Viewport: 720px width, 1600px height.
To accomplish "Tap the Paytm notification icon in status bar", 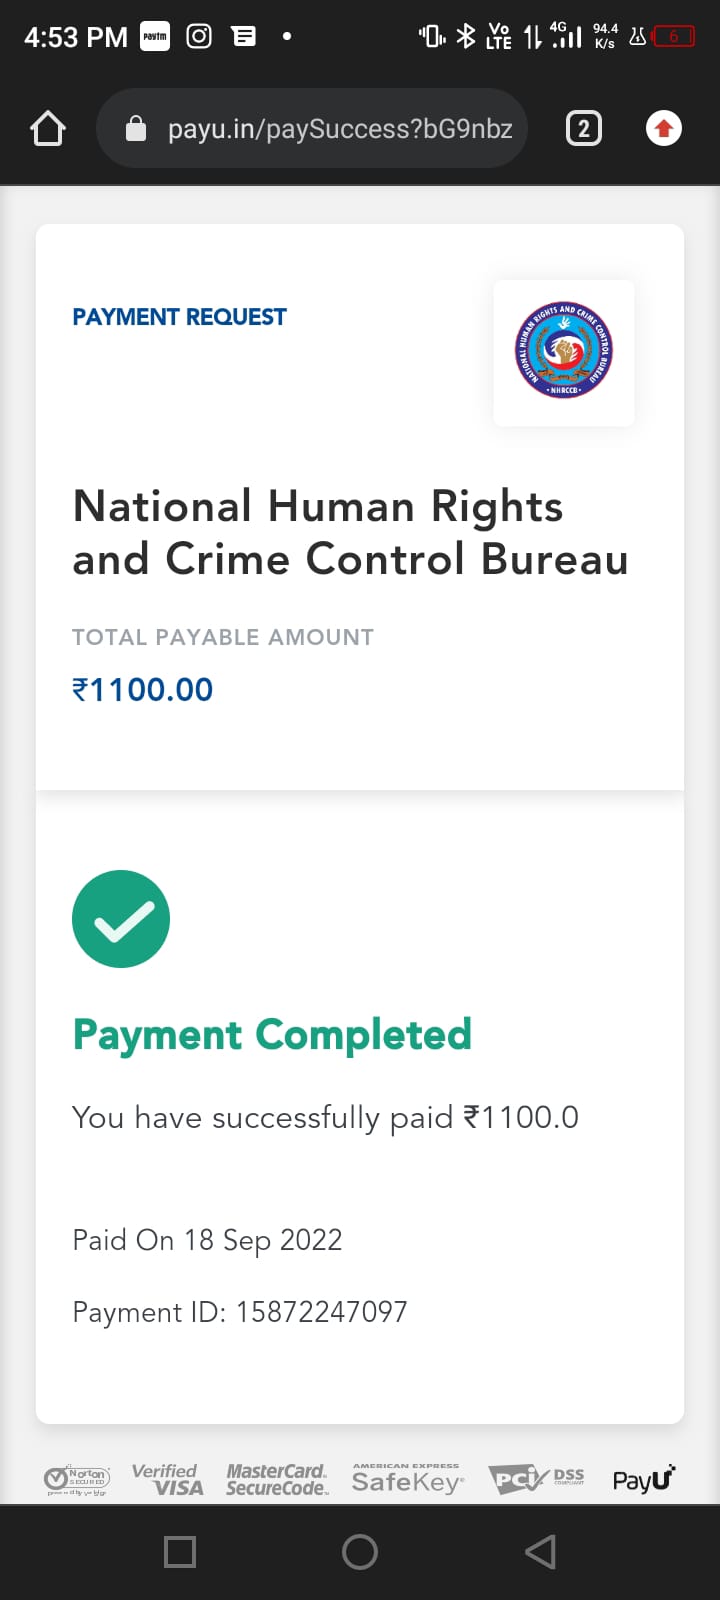I will 155,37.
